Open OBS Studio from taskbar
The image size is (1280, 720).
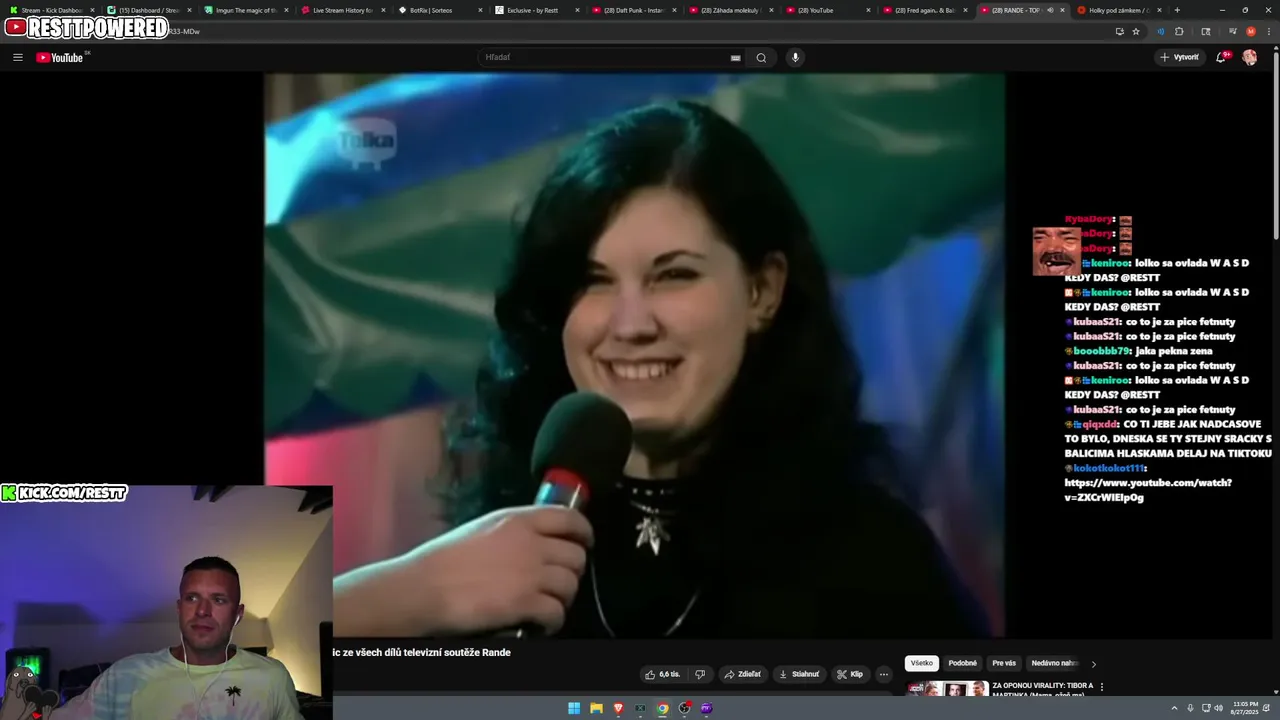tap(684, 708)
